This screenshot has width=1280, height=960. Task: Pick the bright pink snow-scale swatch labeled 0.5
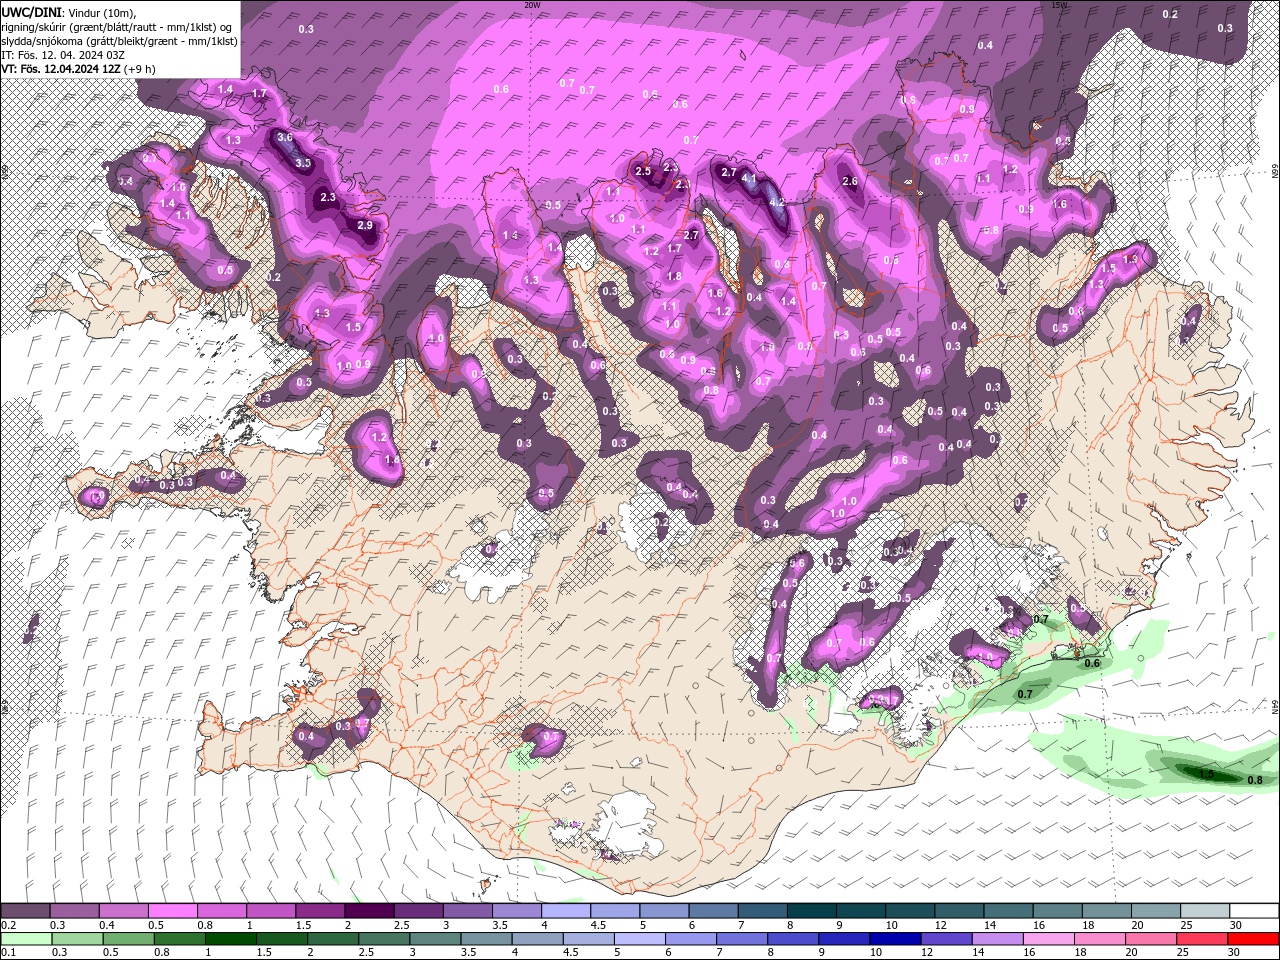(174, 911)
